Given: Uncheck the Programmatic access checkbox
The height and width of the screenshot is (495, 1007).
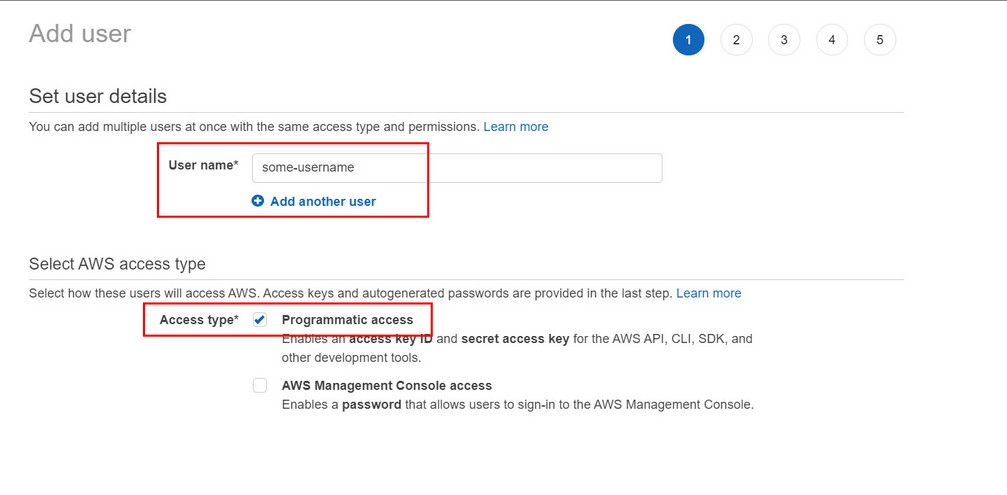Looking at the screenshot, I should [260, 320].
